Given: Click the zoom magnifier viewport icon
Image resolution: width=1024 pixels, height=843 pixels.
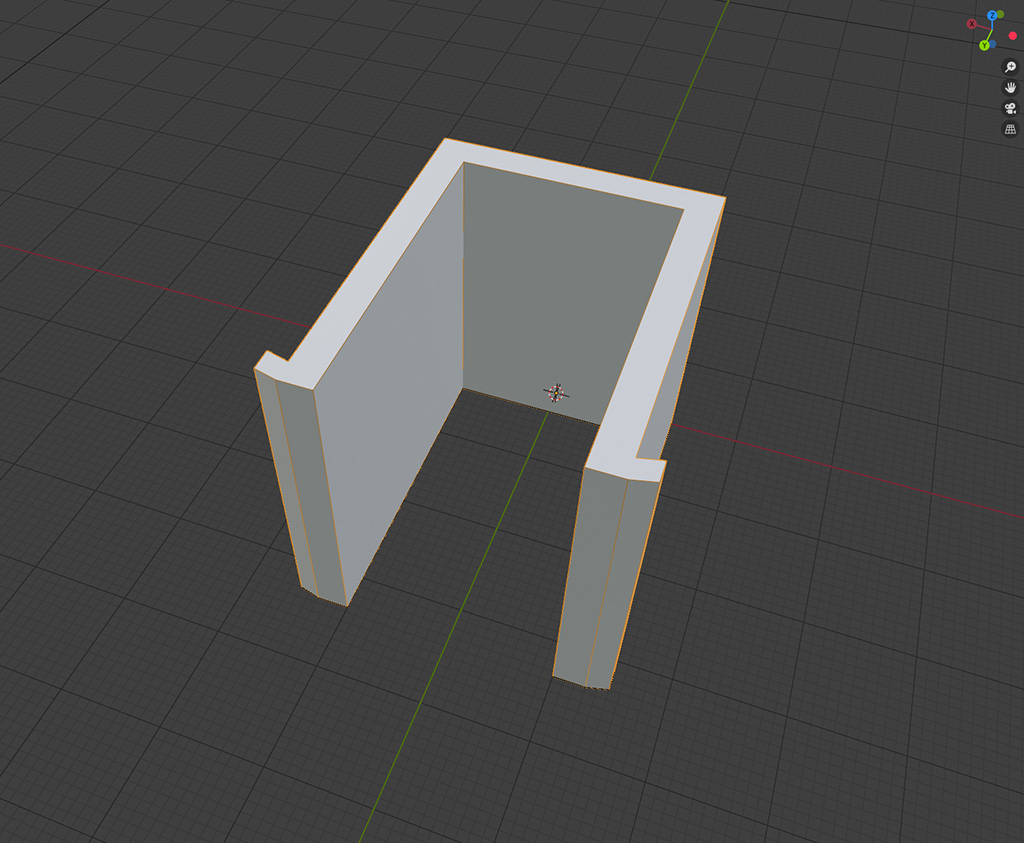Looking at the screenshot, I should click(1010, 67).
